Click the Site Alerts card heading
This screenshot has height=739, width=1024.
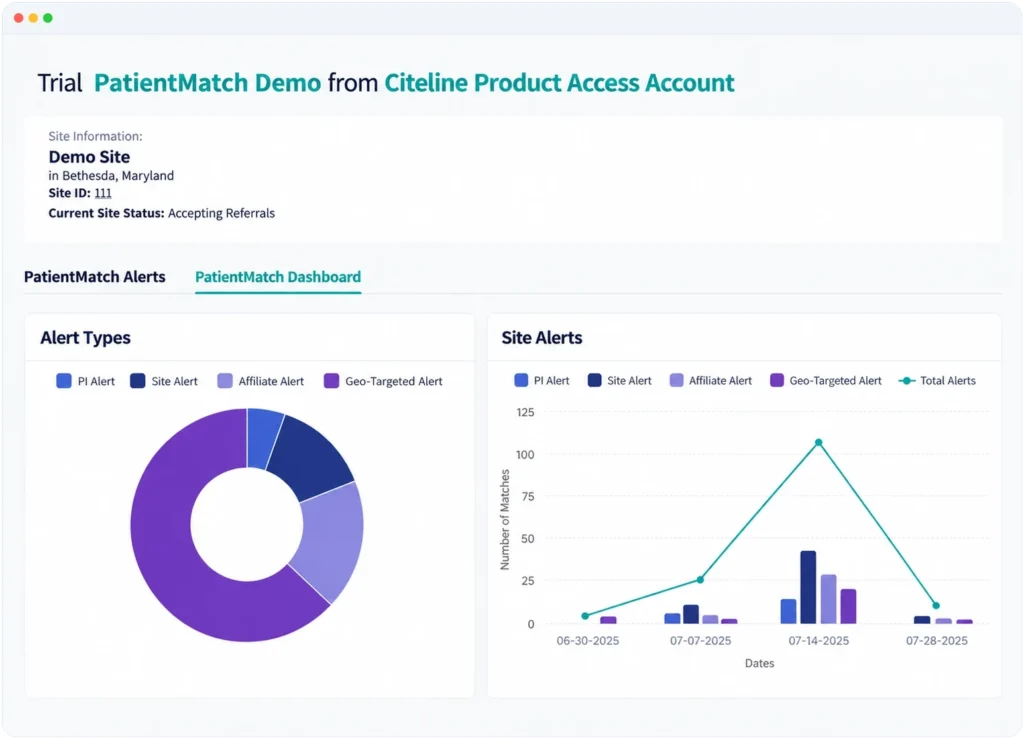point(542,338)
